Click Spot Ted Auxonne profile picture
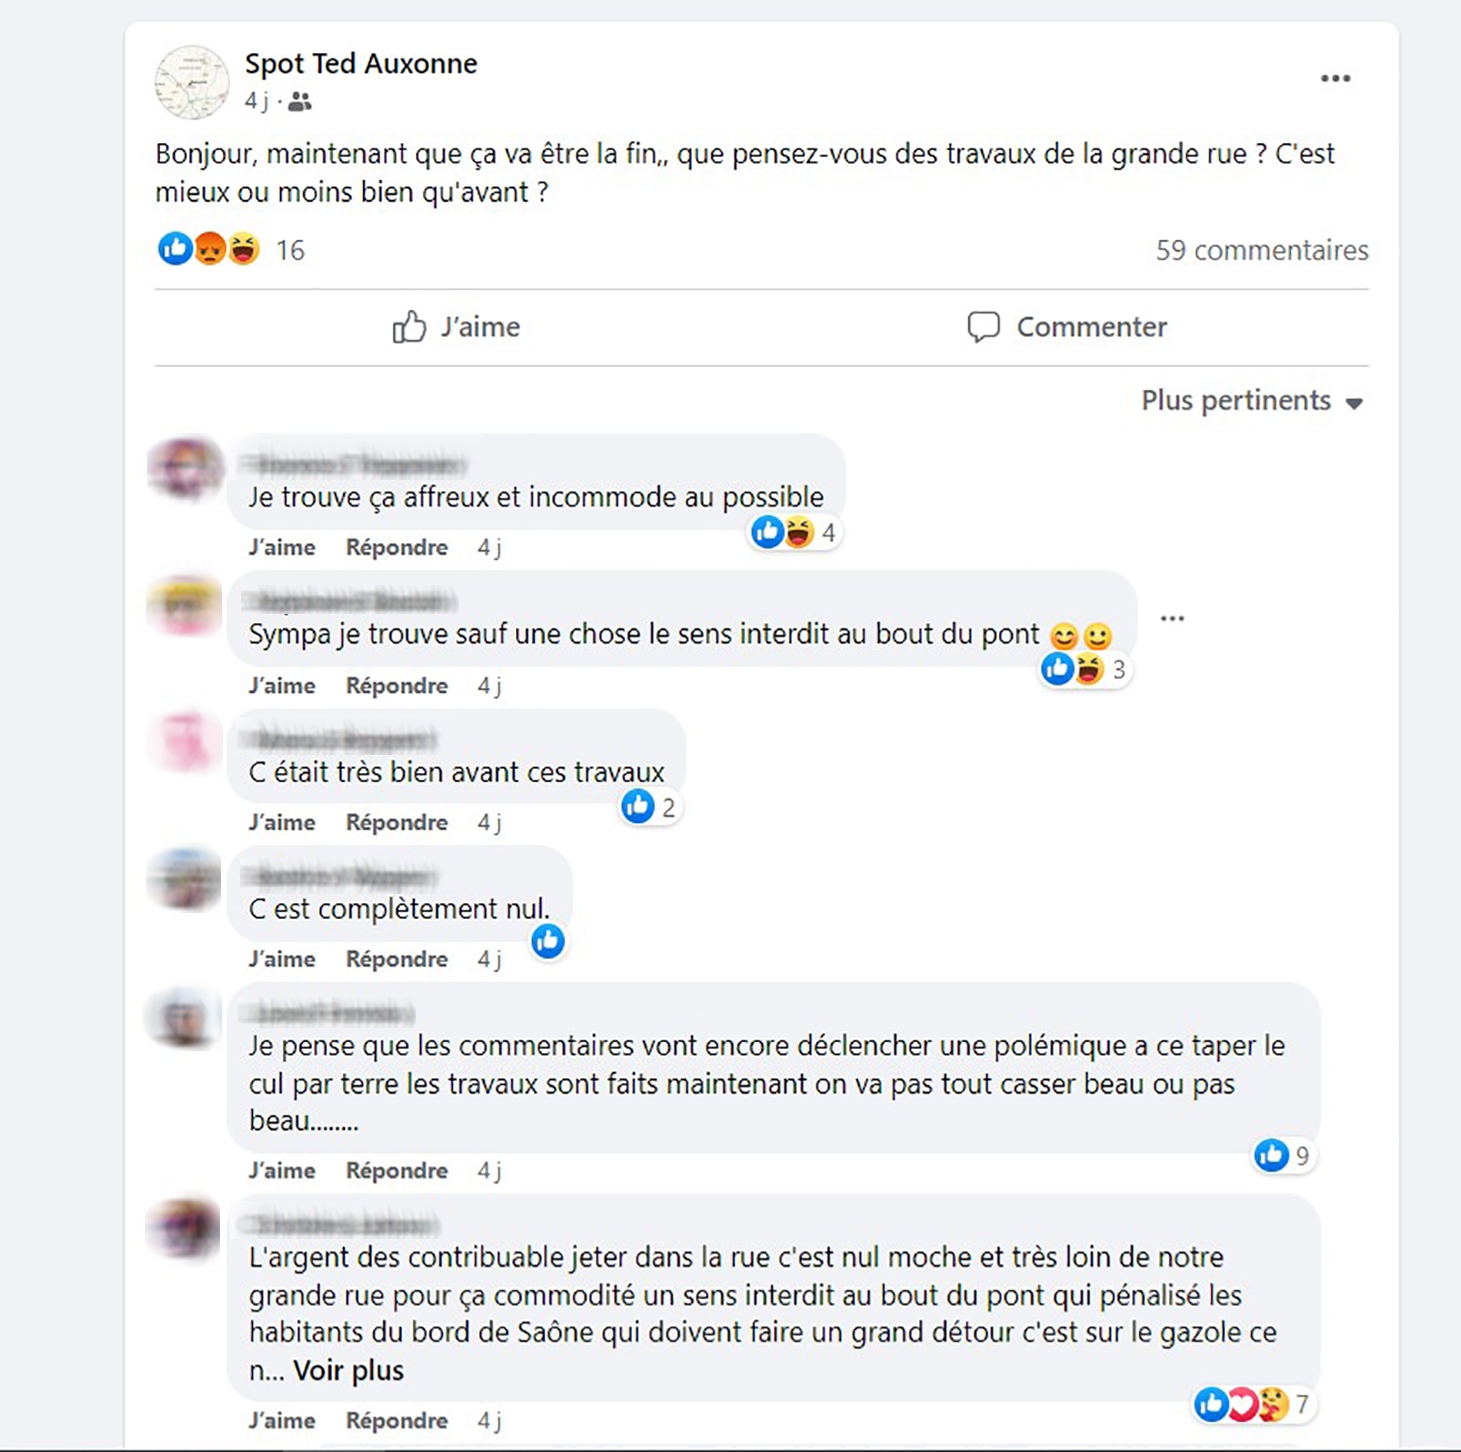 coord(192,82)
